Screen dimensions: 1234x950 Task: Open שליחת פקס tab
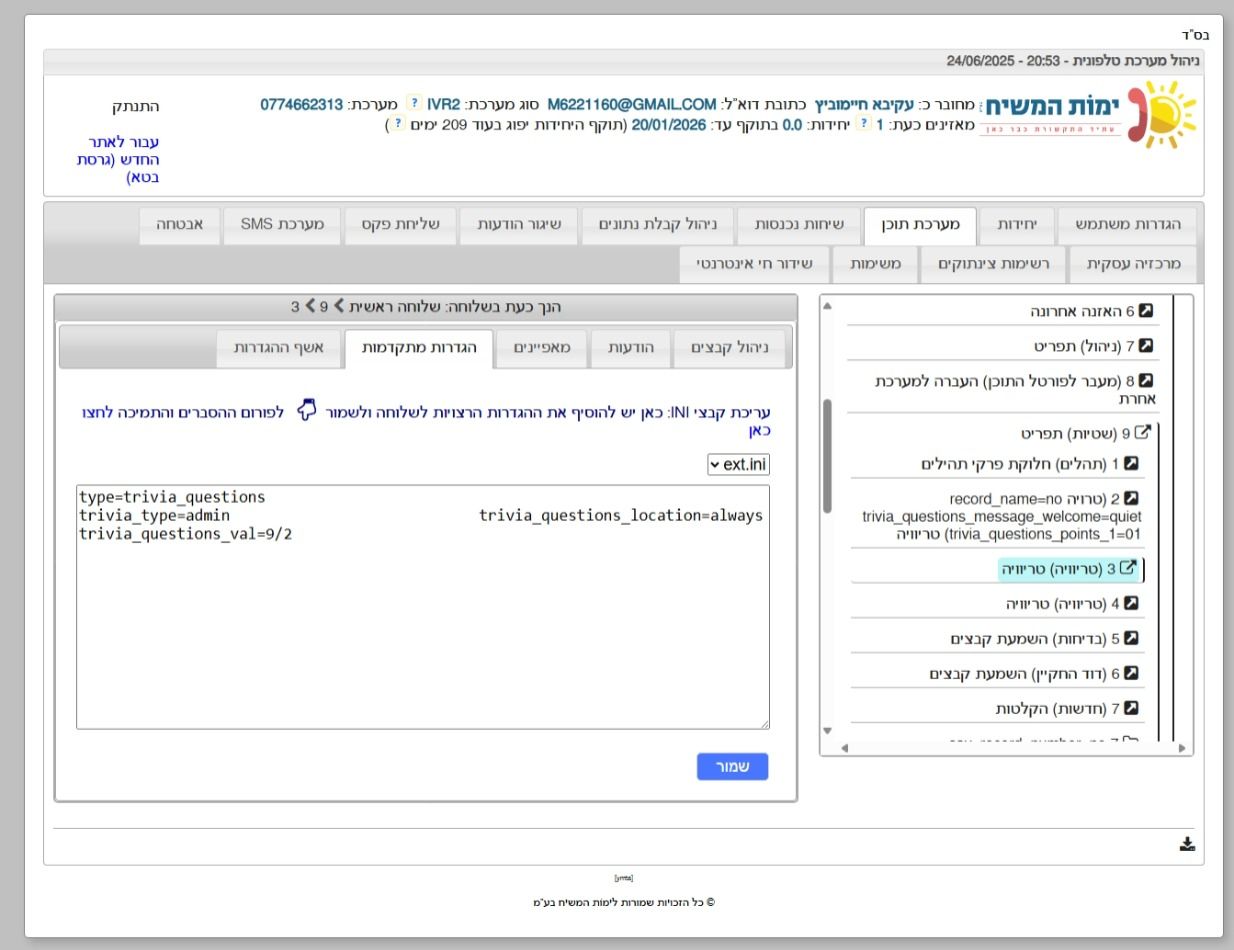coord(400,225)
